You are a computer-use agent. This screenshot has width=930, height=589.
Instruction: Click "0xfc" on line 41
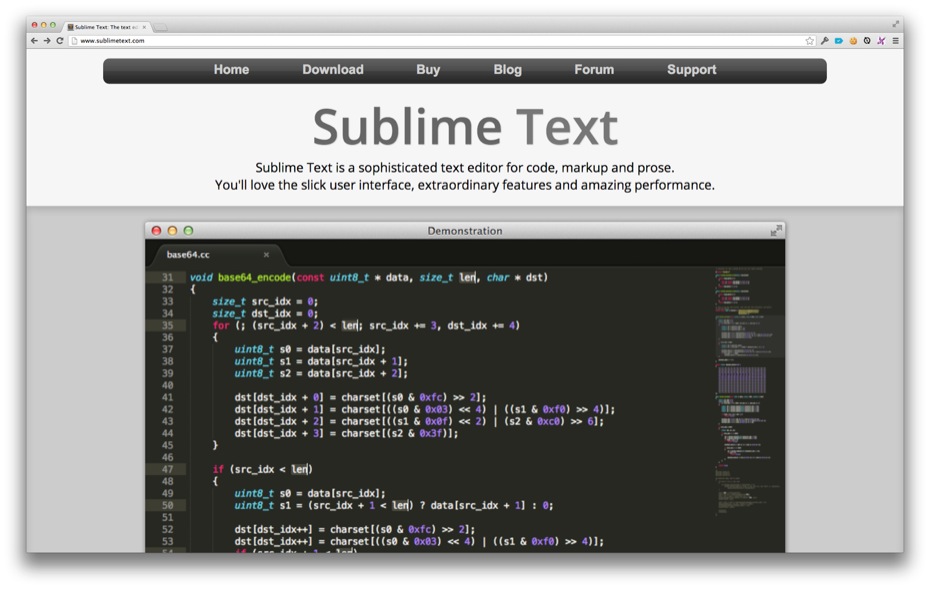[x=431, y=397]
